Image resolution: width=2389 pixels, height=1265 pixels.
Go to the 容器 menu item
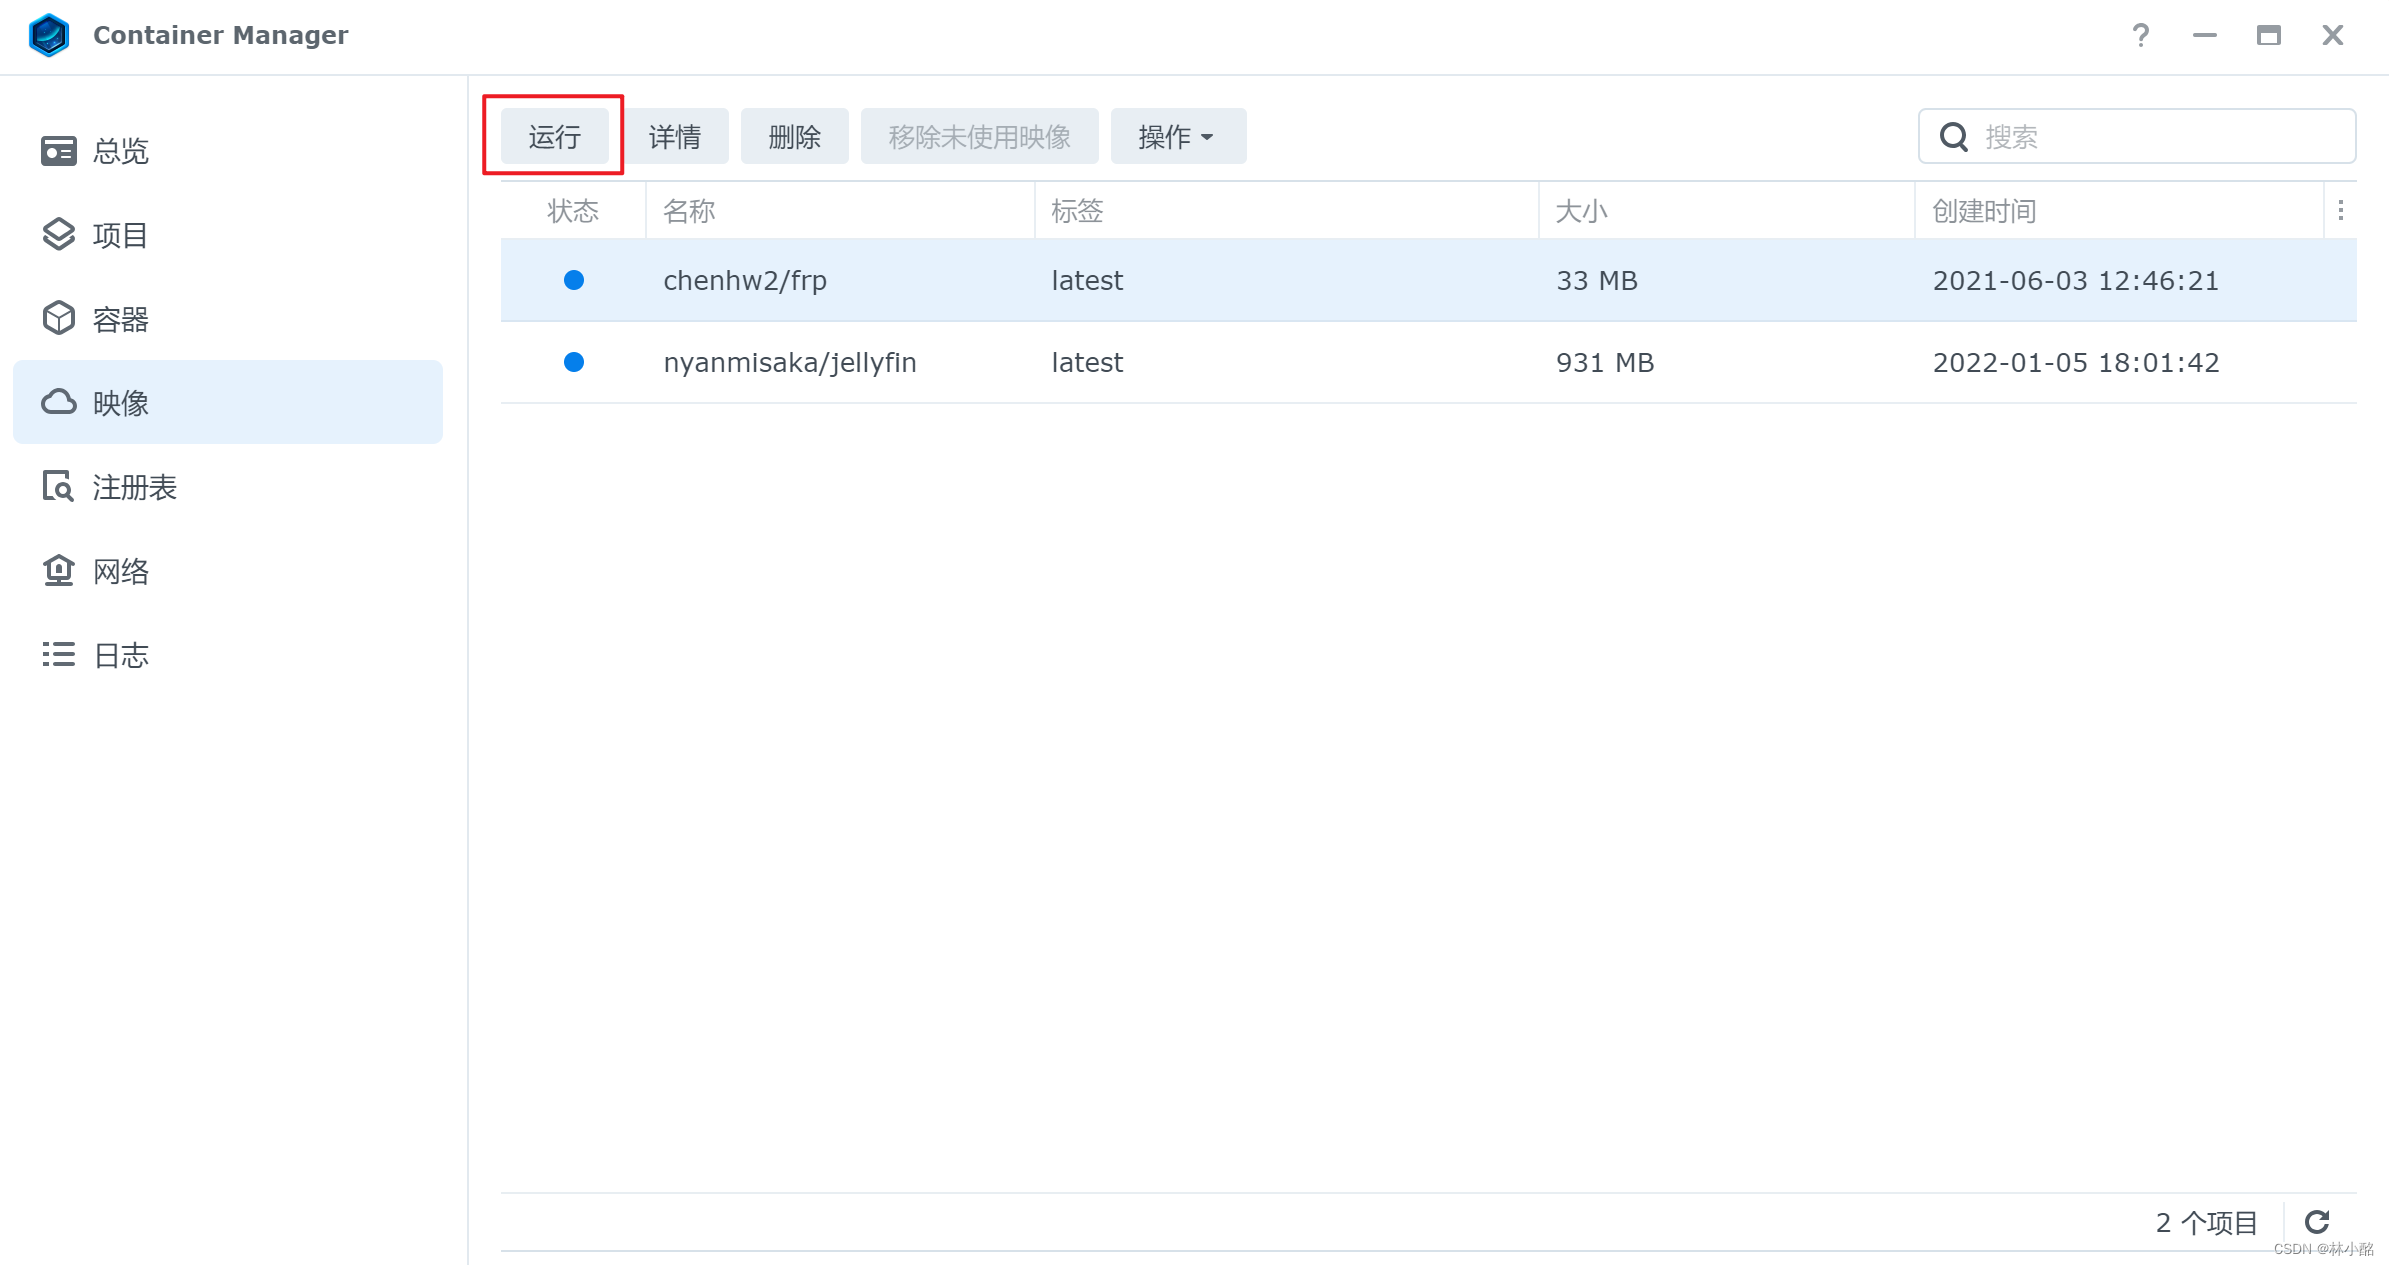228,319
